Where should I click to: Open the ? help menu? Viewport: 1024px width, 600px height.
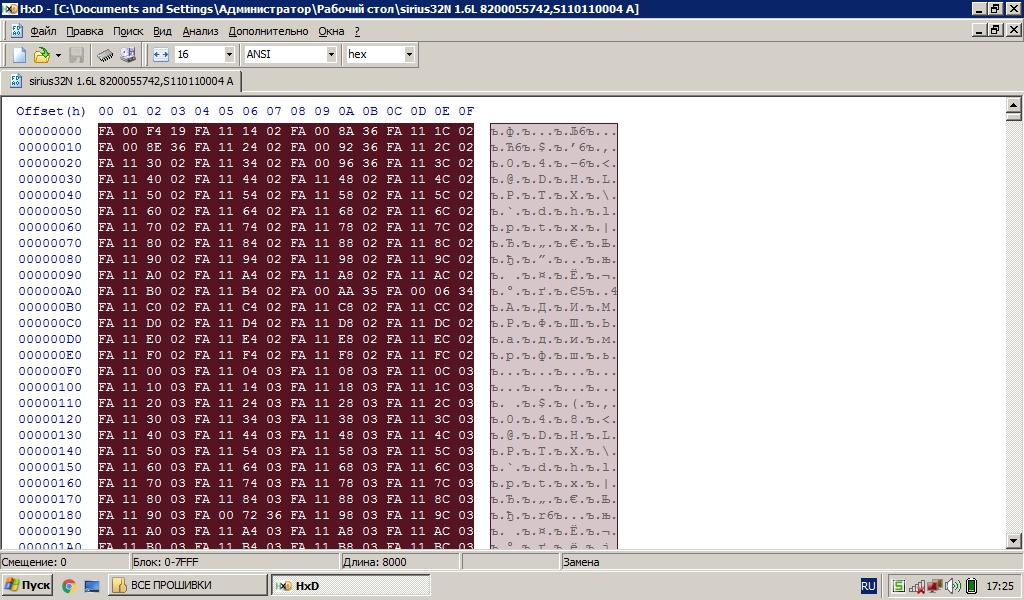click(x=357, y=31)
